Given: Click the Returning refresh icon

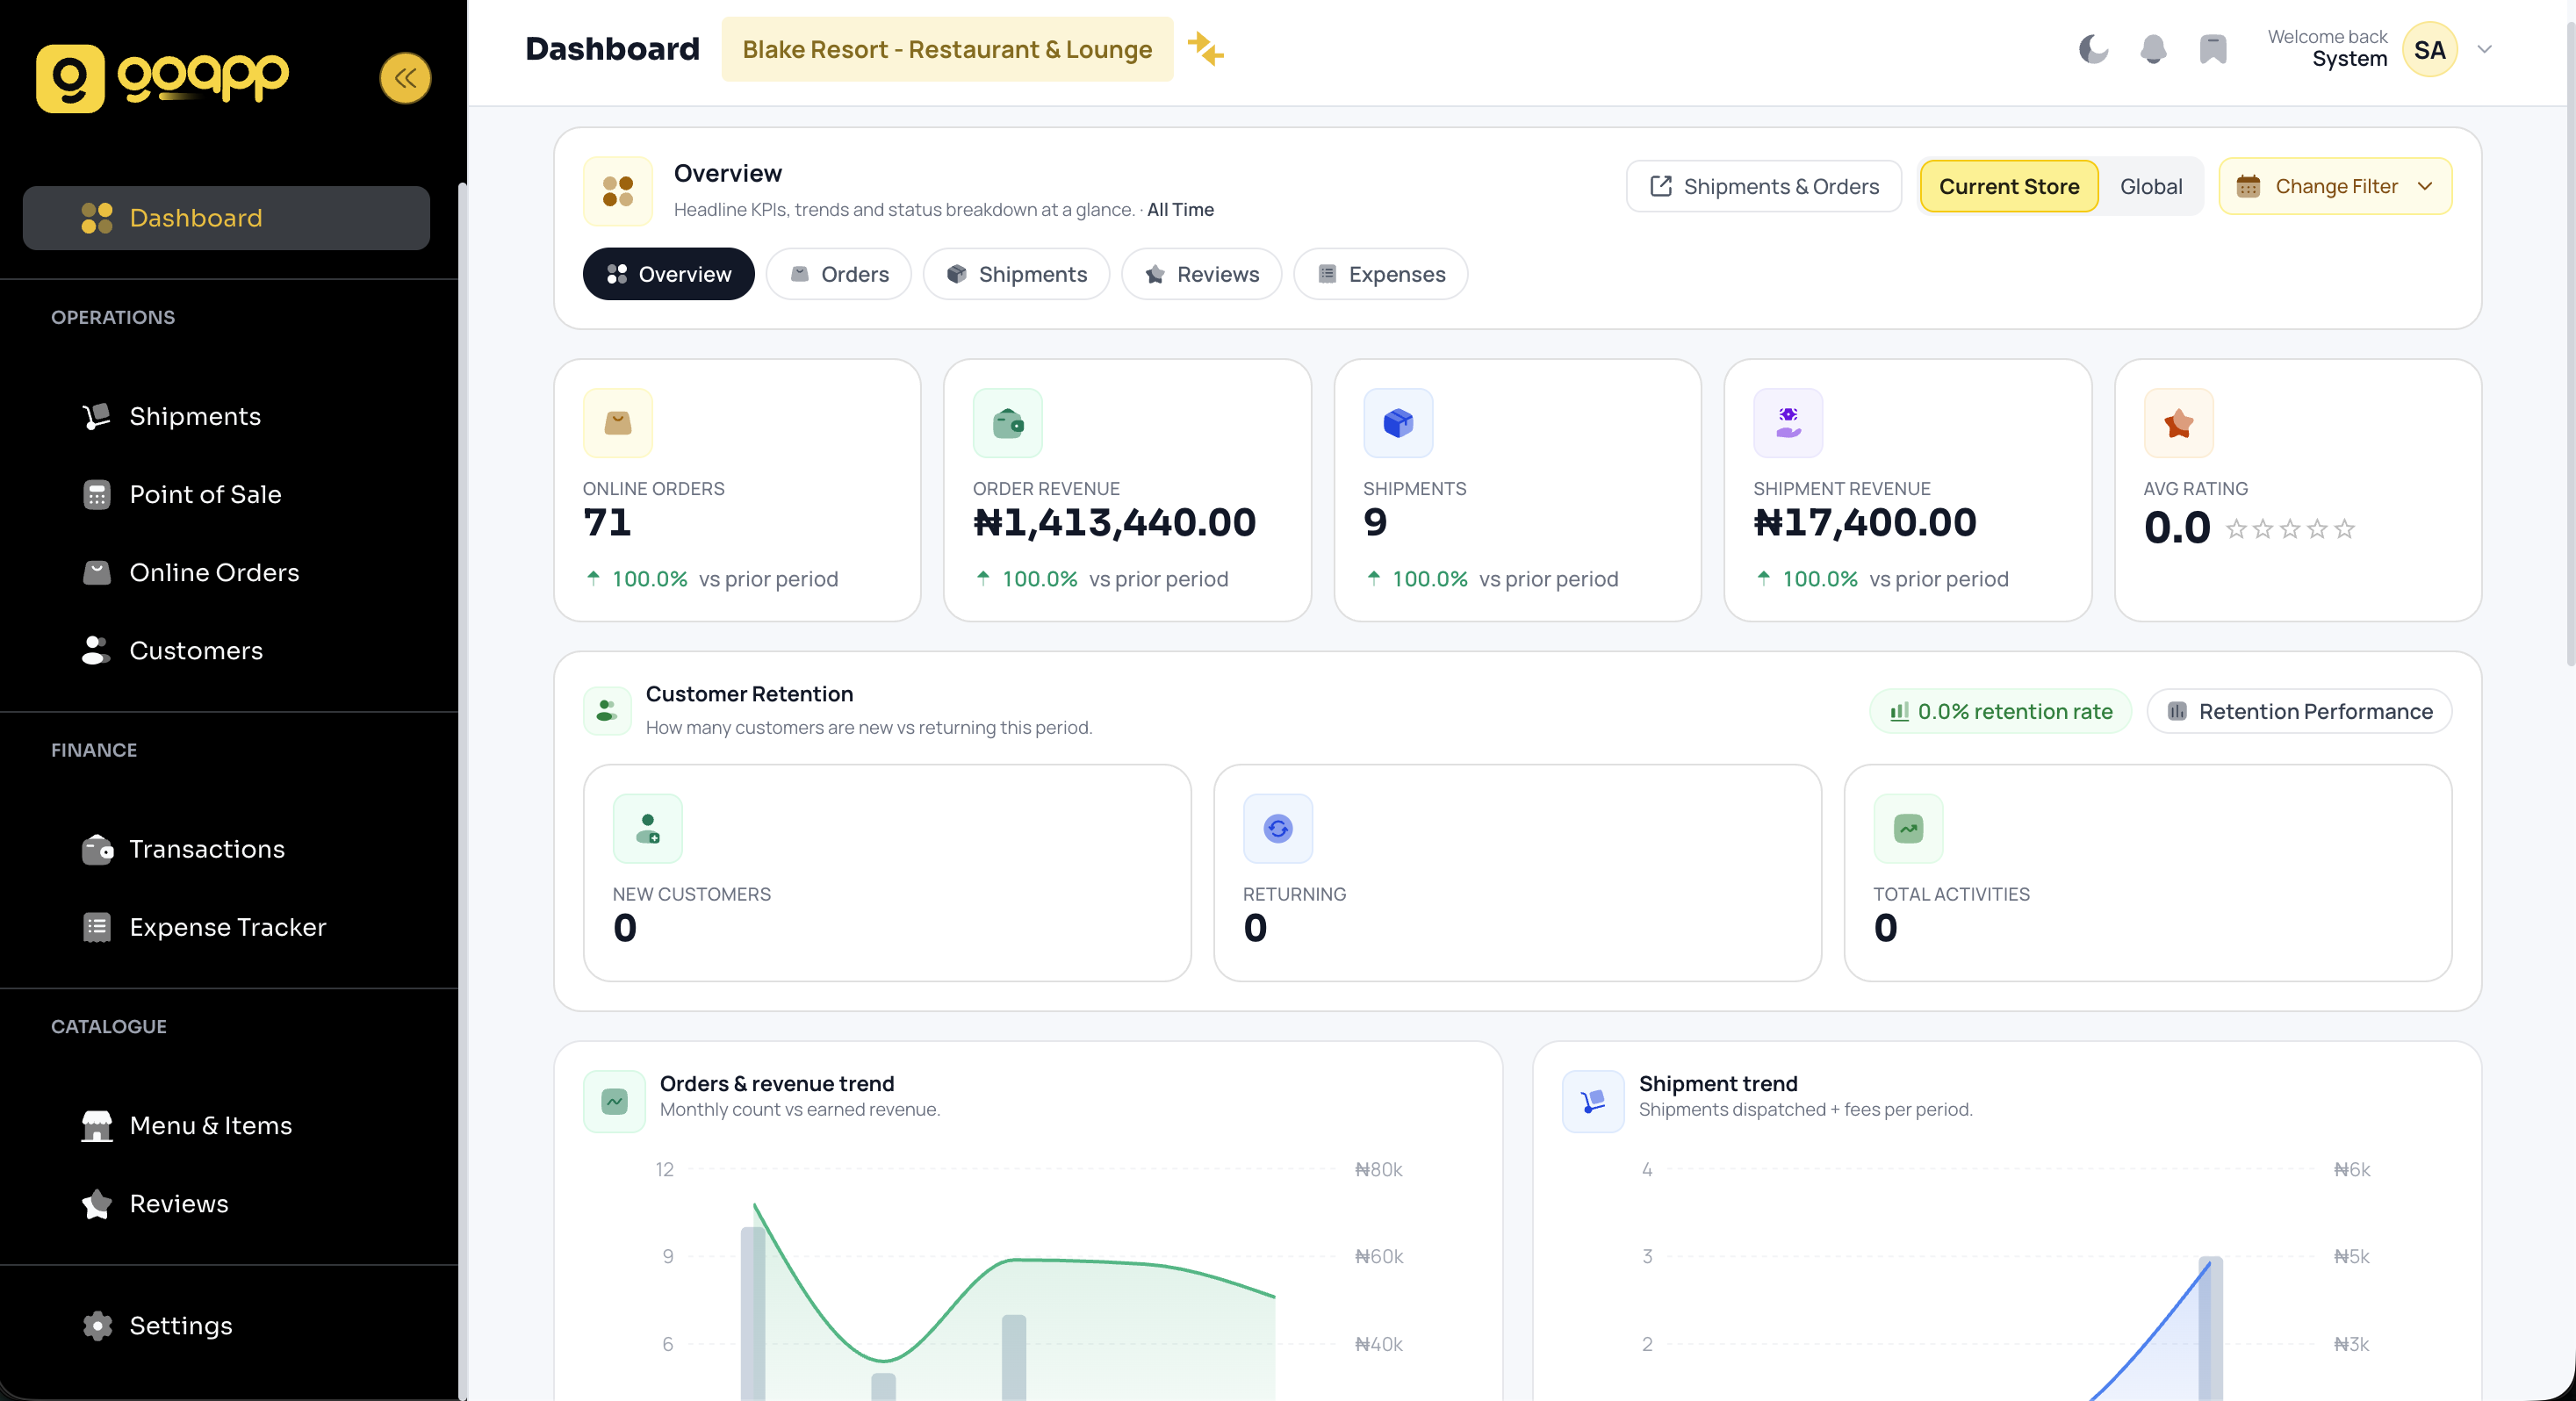Looking at the screenshot, I should pyautogui.click(x=1278, y=828).
